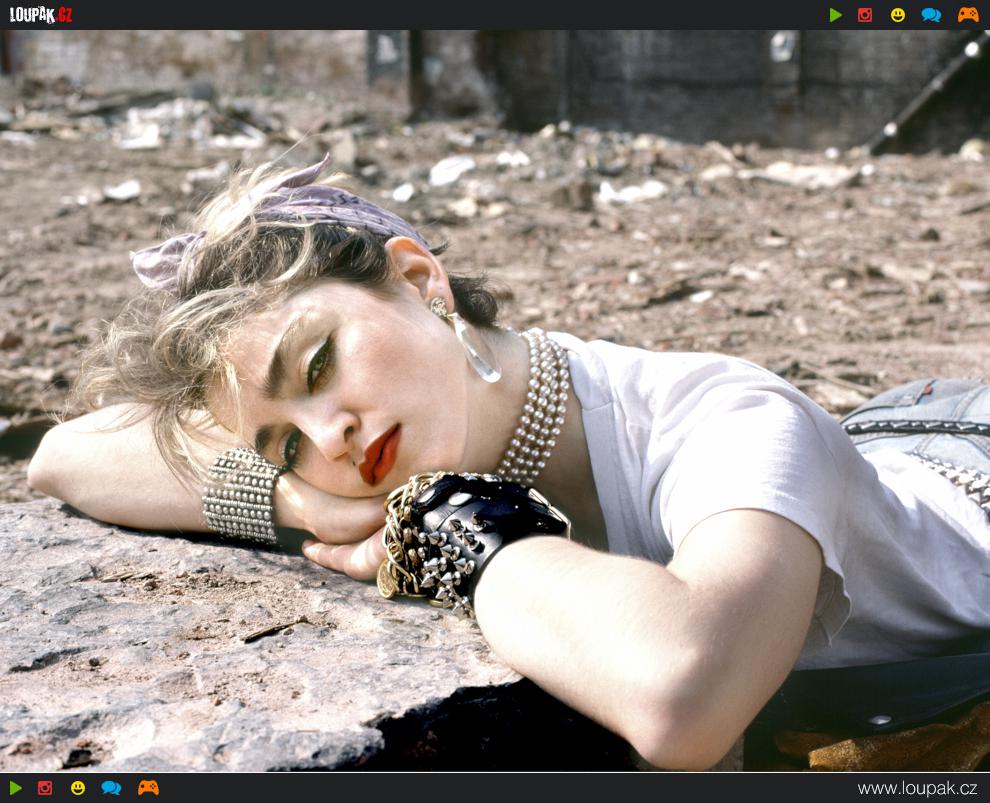This screenshot has width=990, height=803.
Task: Click the red Instagram icon in bottom bar
Action: pos(45,788)
